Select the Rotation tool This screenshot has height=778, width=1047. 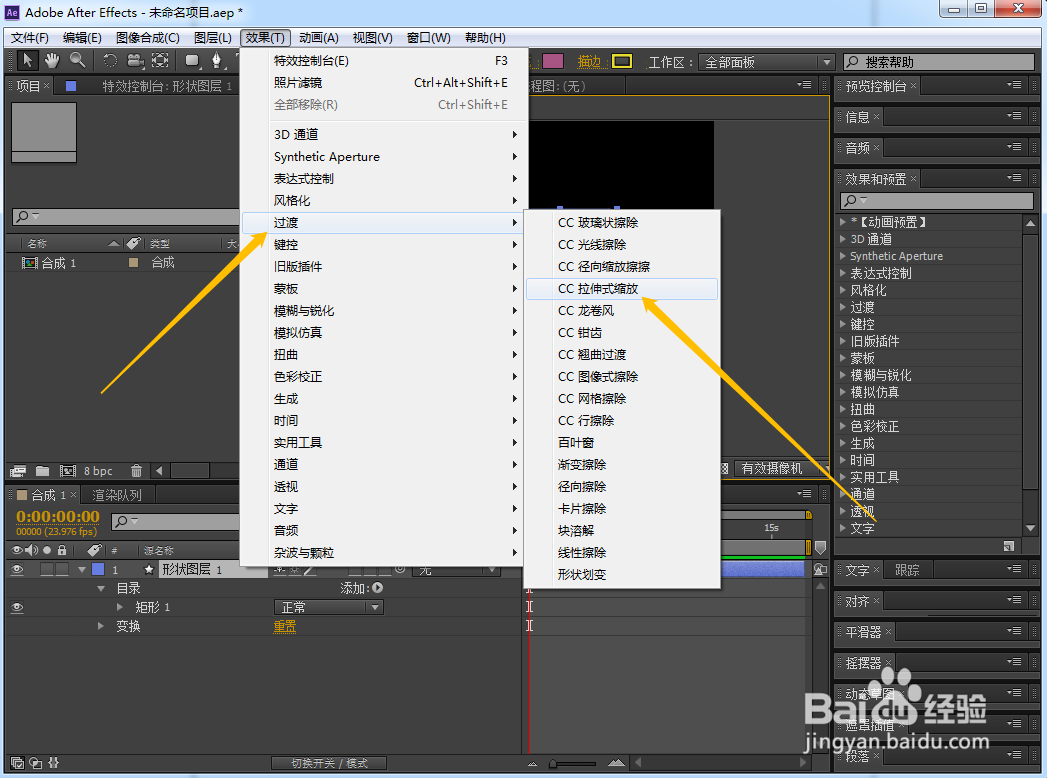click(x=110, y=61)
